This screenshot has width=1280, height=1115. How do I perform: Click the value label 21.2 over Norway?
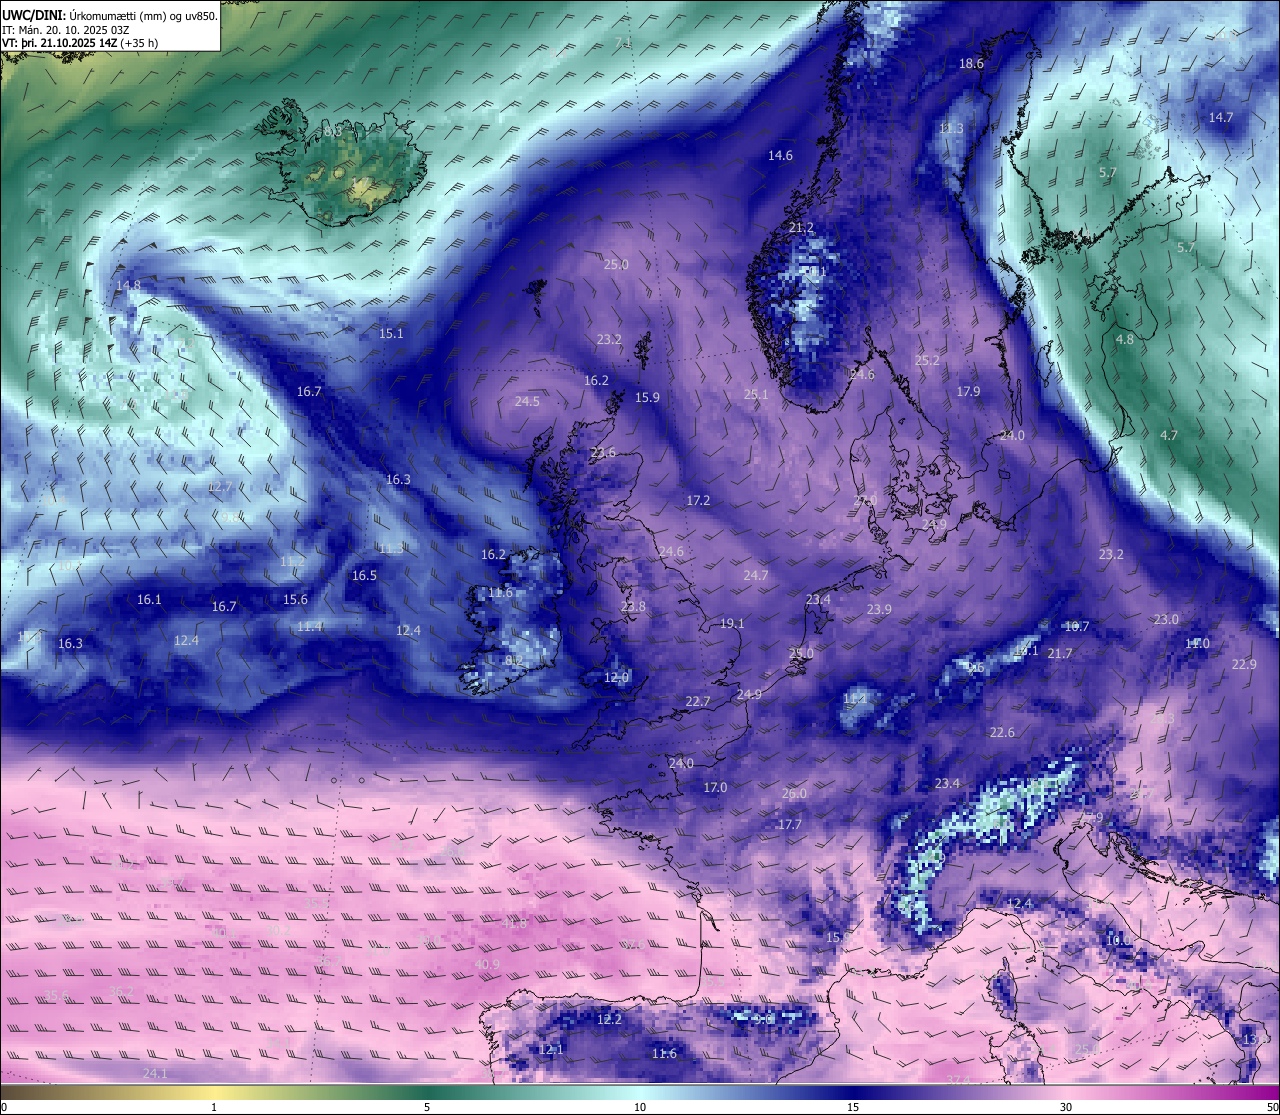(x=801, y=229)
